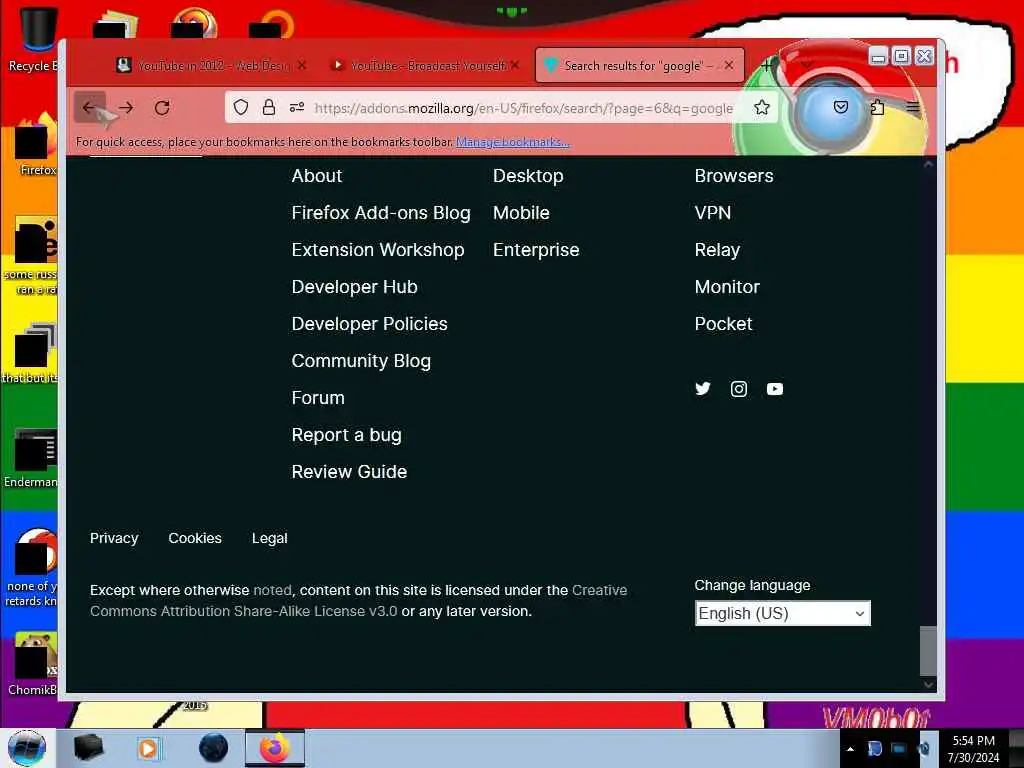Open the media player taskbar icon

click(148, 748)
